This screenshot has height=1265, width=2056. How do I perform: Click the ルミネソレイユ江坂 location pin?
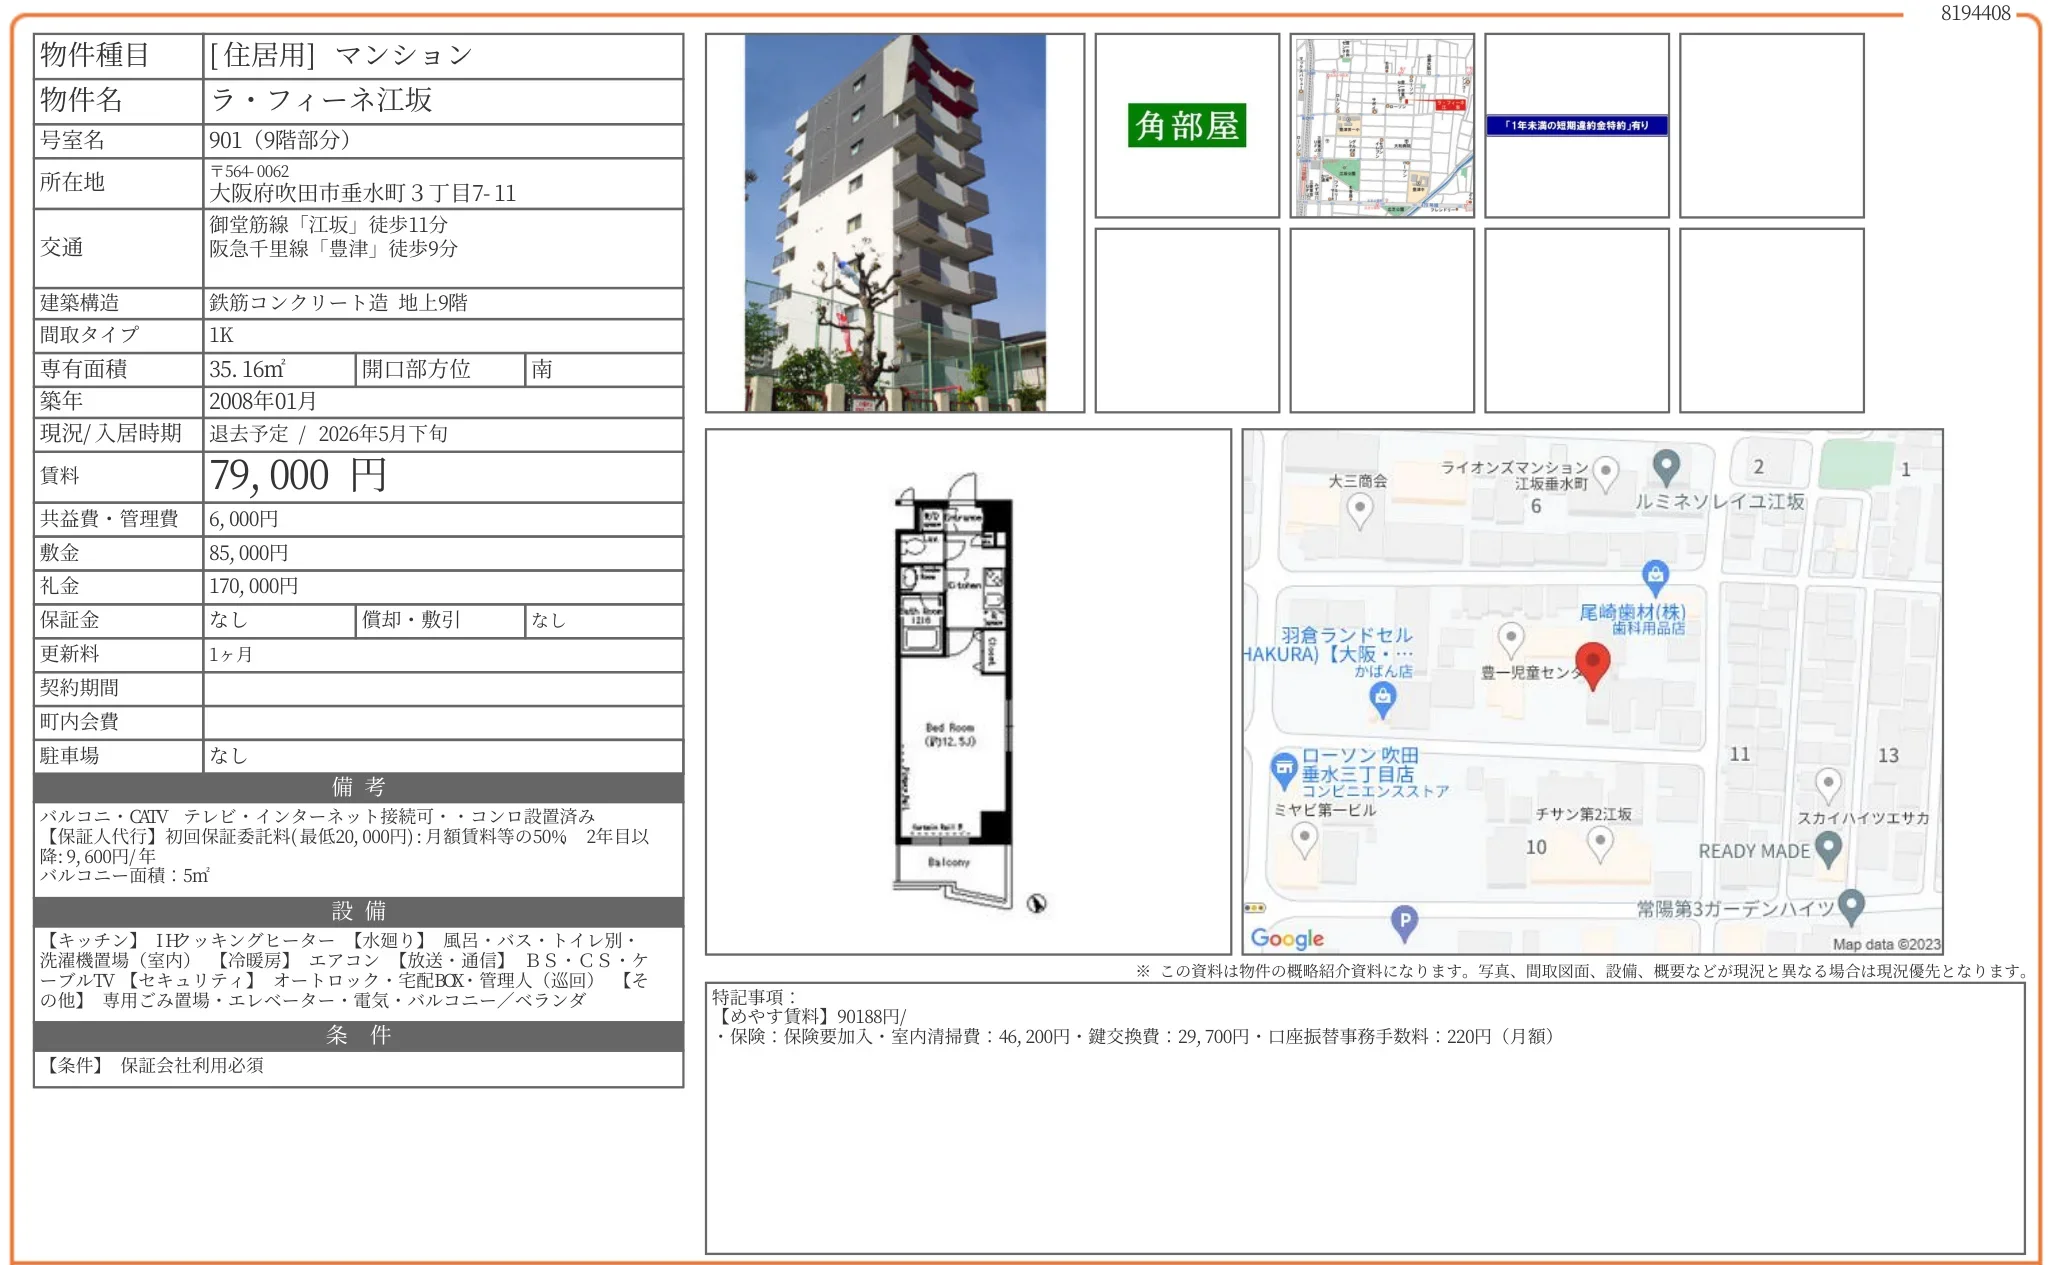[x=1666, y=465]
